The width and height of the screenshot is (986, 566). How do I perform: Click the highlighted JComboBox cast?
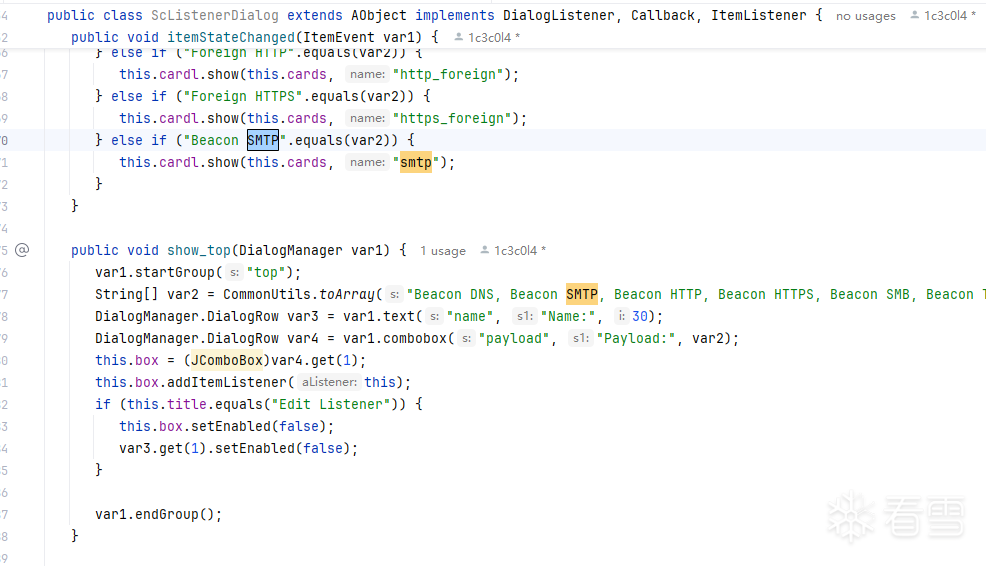[x=227, y=360]
